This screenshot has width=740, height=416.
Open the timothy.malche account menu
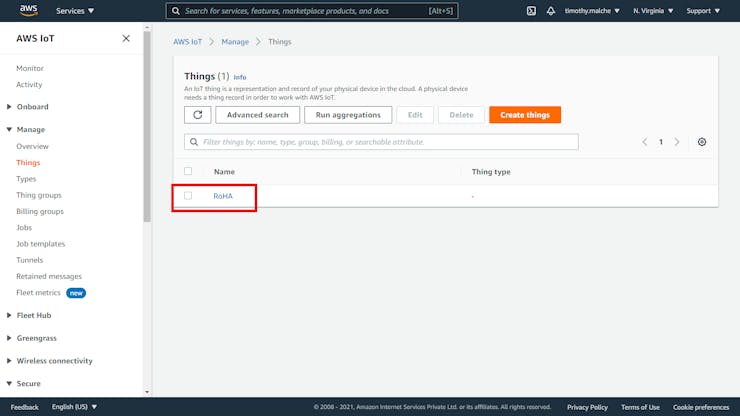click(x=592, y=11)
